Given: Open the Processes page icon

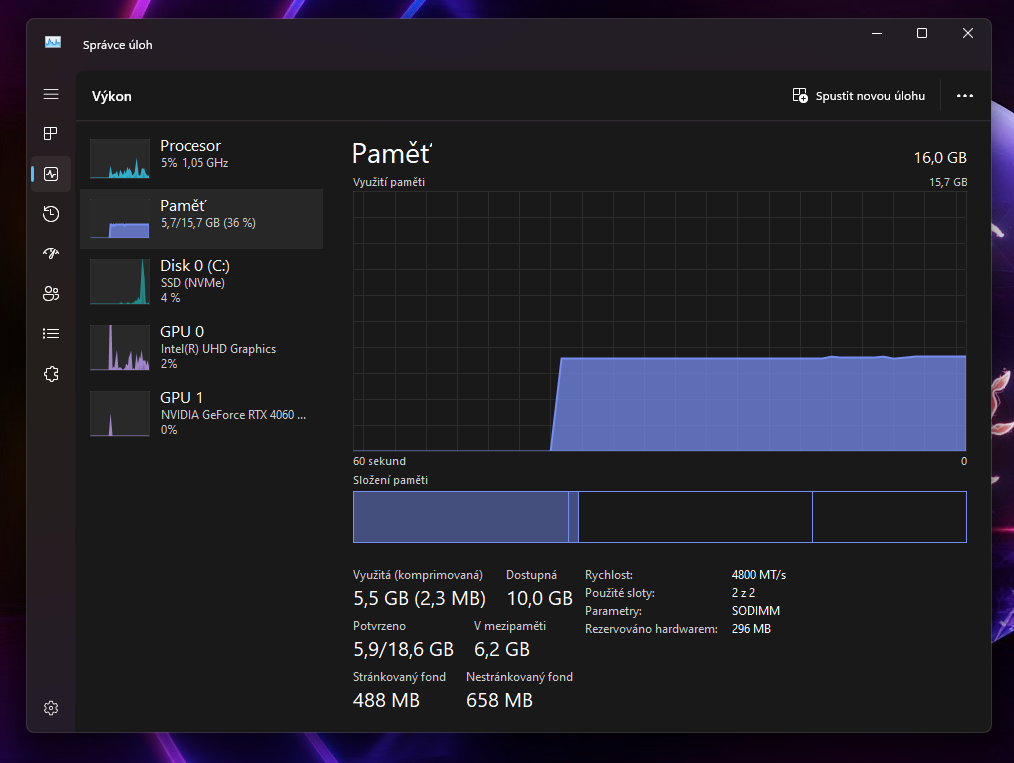Looking at the screenshot, I should [51, 134].
